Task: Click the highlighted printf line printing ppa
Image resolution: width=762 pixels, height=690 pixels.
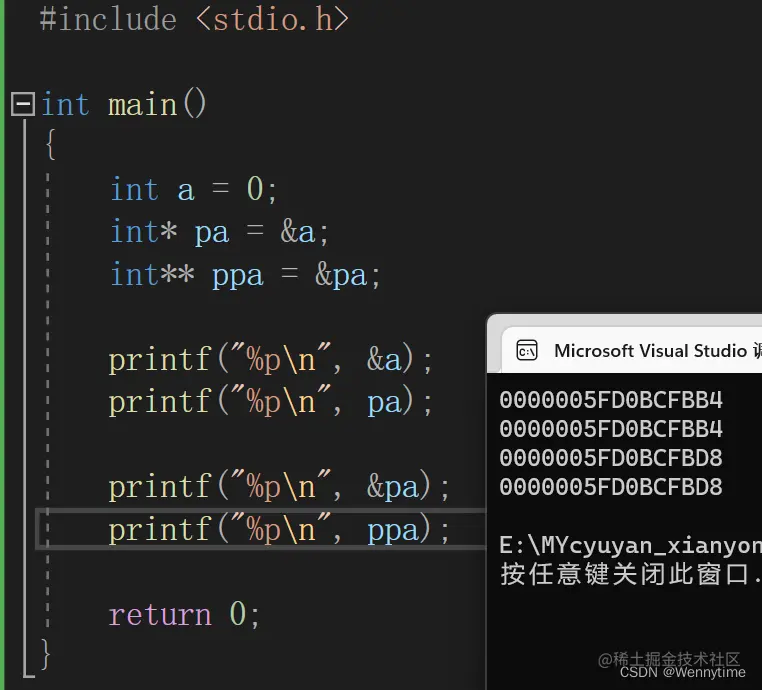Action: [x=279, y=530]
